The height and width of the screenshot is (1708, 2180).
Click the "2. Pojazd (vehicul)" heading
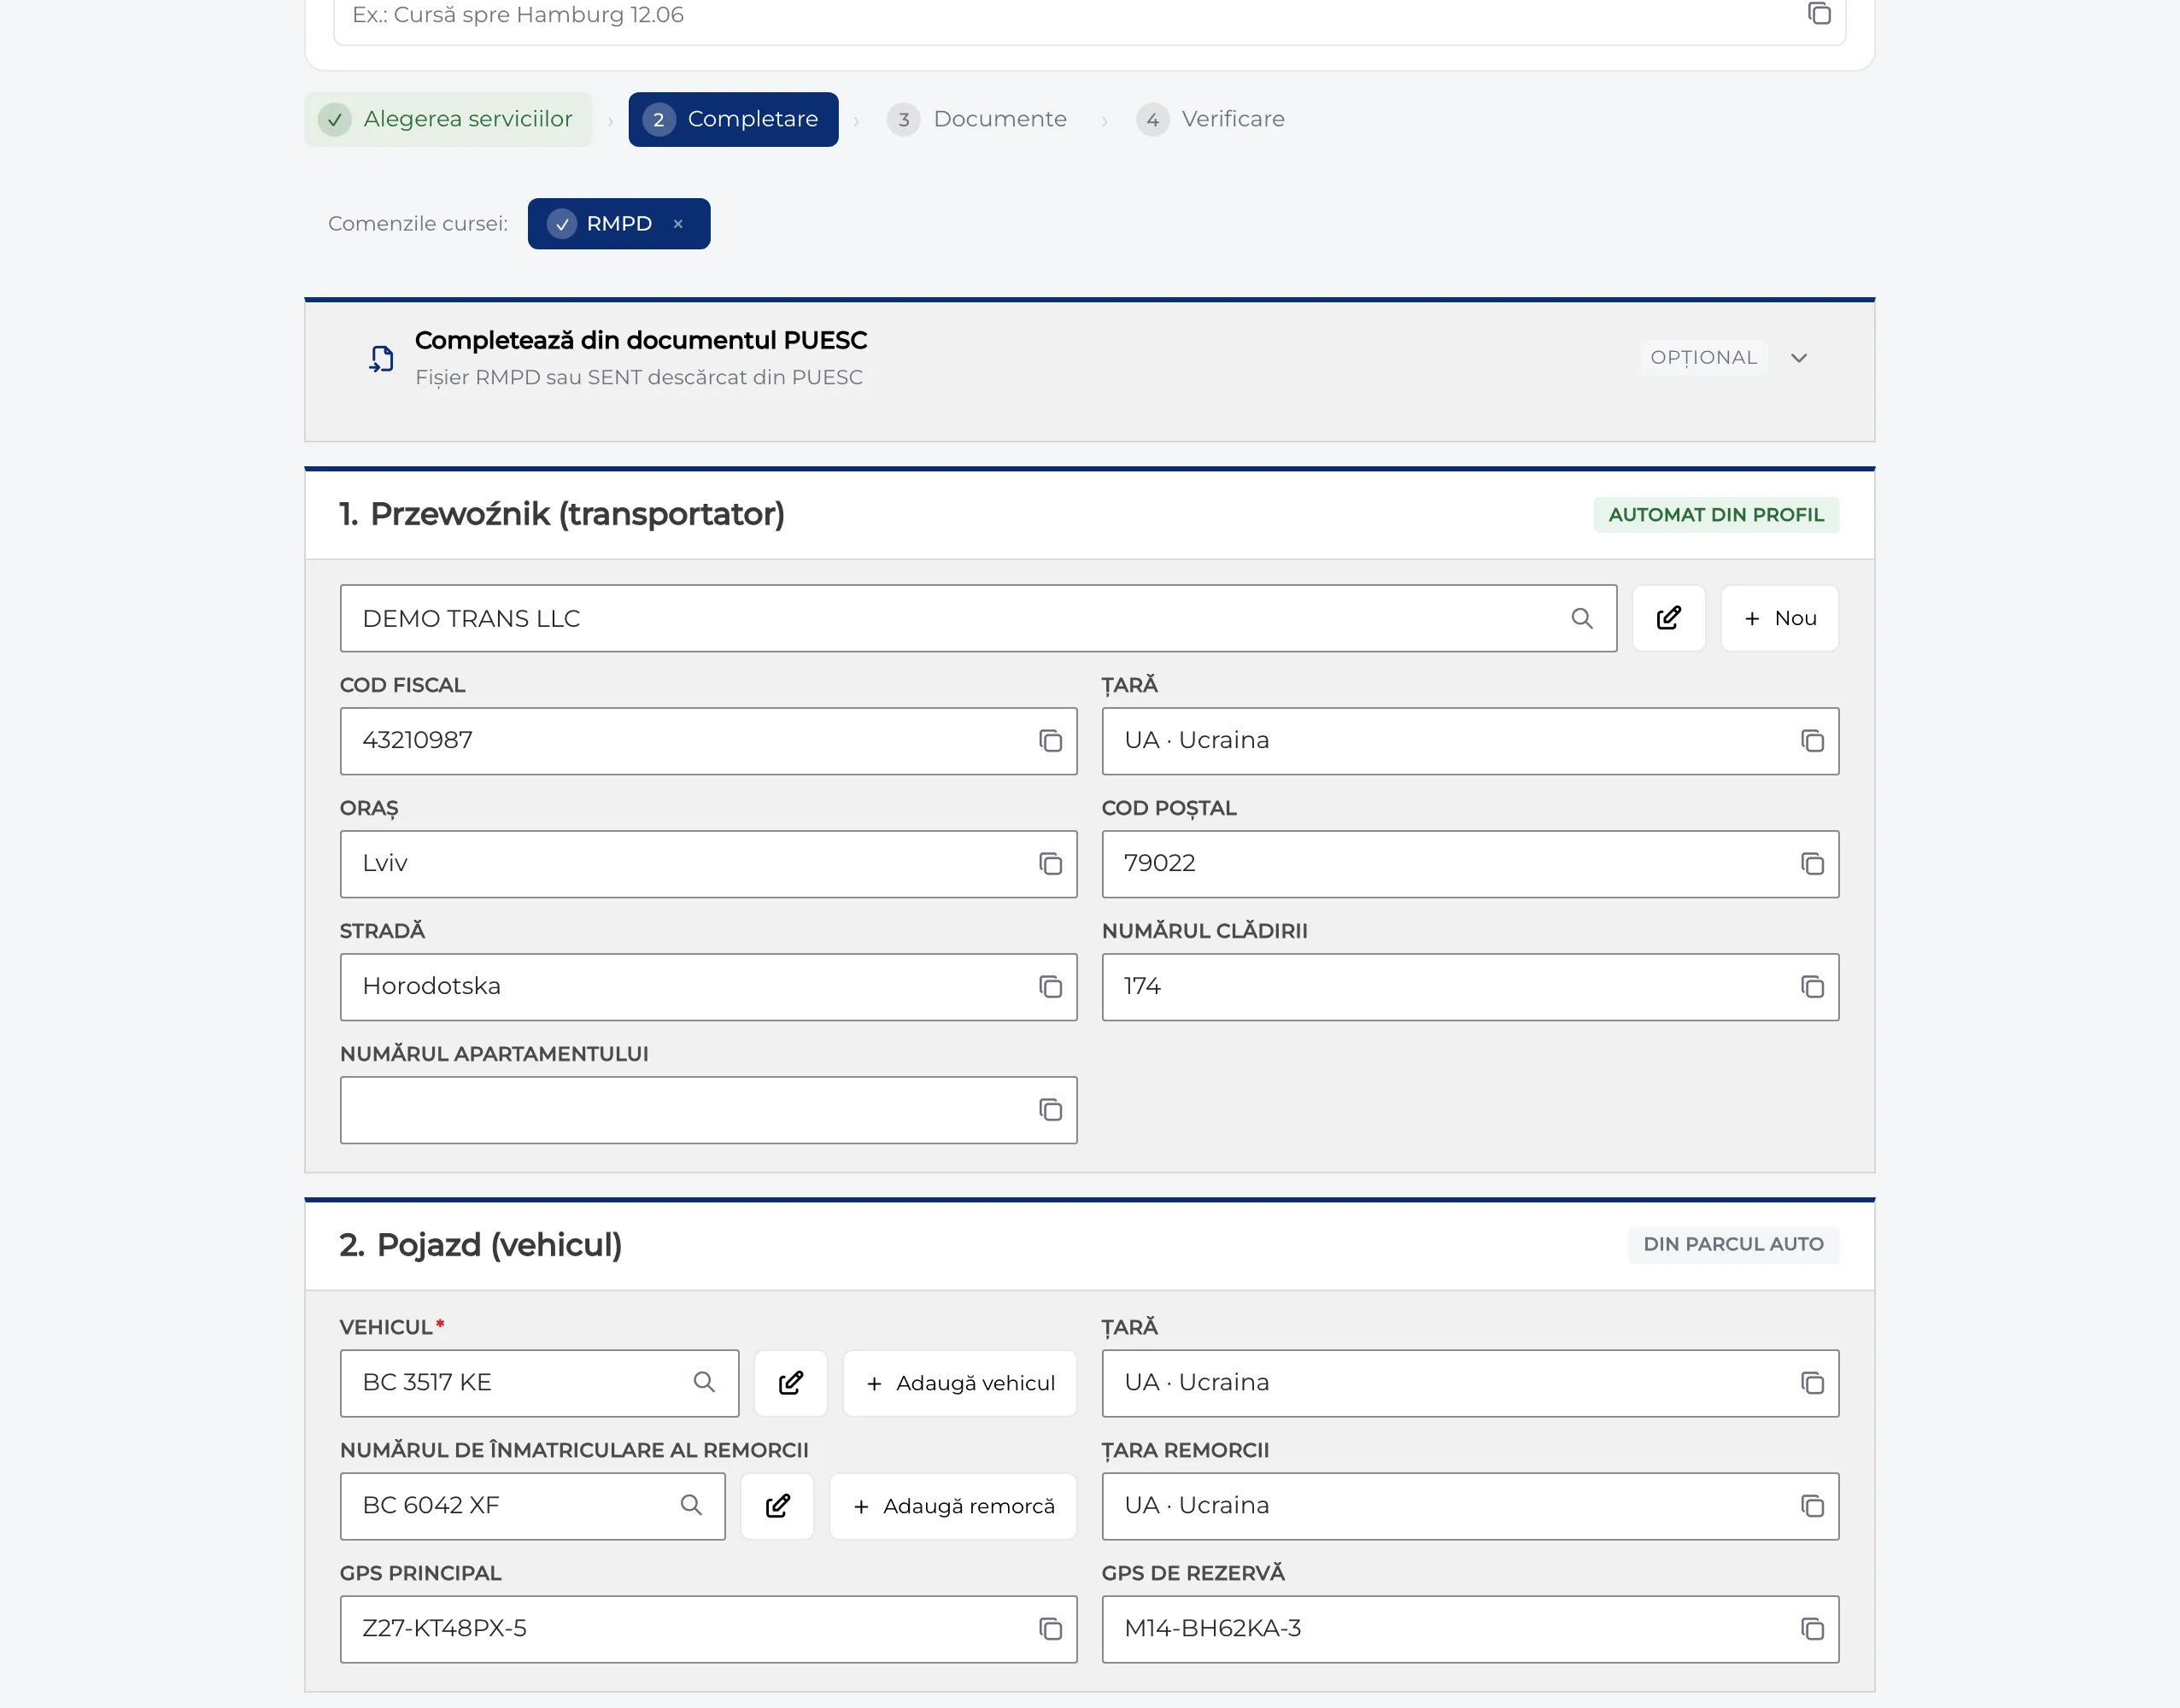481,1245
